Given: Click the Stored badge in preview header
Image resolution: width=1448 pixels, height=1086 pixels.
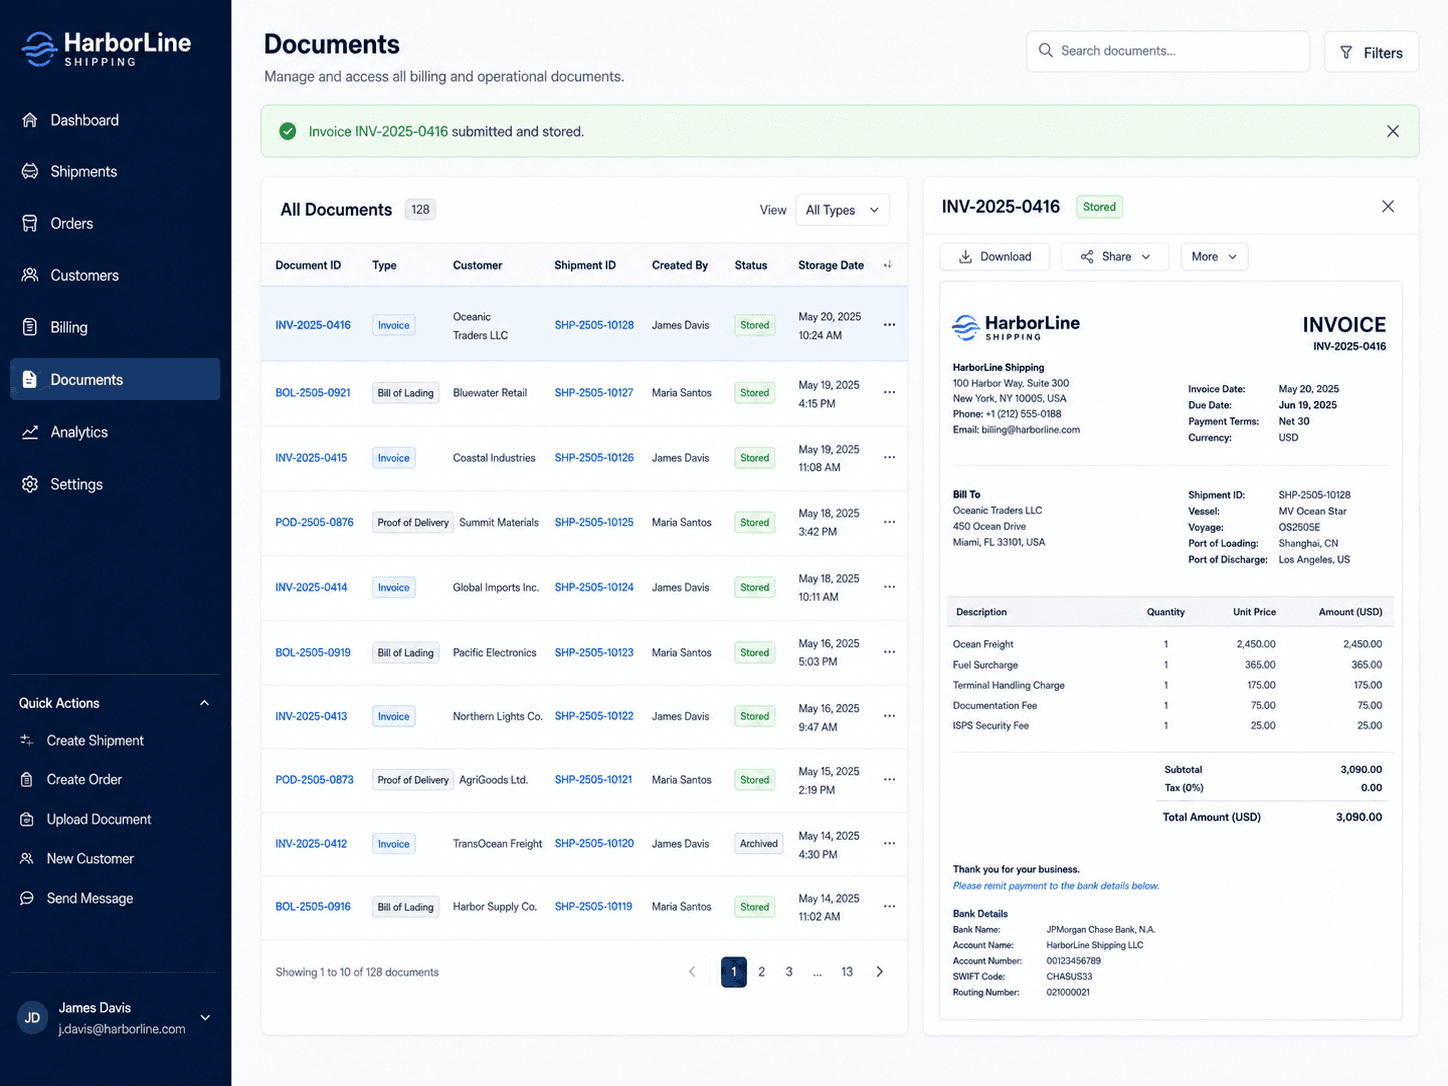Looking at the screenshot, I should (x=1099, y=207).
